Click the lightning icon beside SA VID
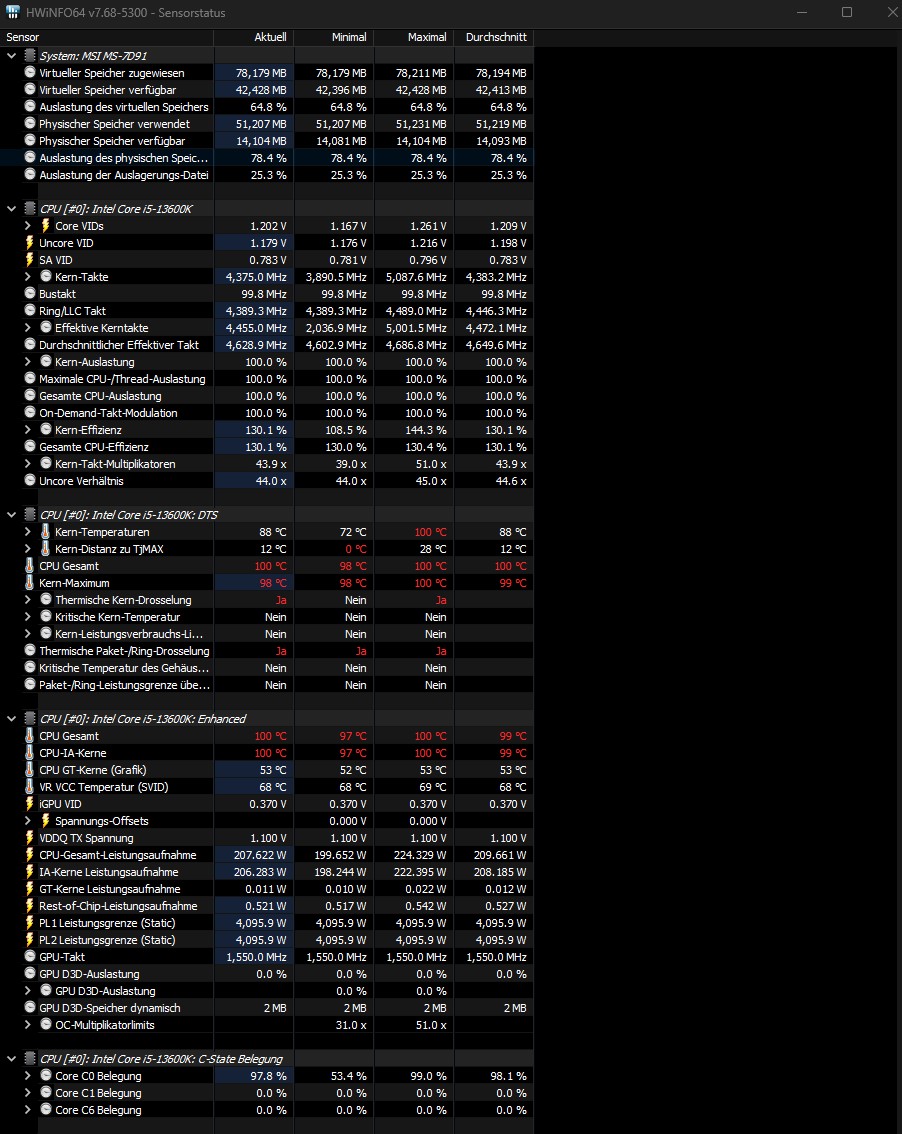902x1134 pixels. tap(30, 260)
